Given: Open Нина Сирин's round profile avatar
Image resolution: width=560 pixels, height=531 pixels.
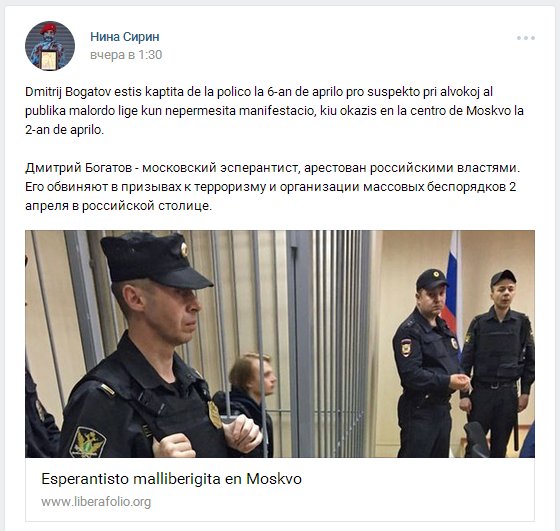Looking at the screenshot, I should pyautogui.click(x=50, y=46).
